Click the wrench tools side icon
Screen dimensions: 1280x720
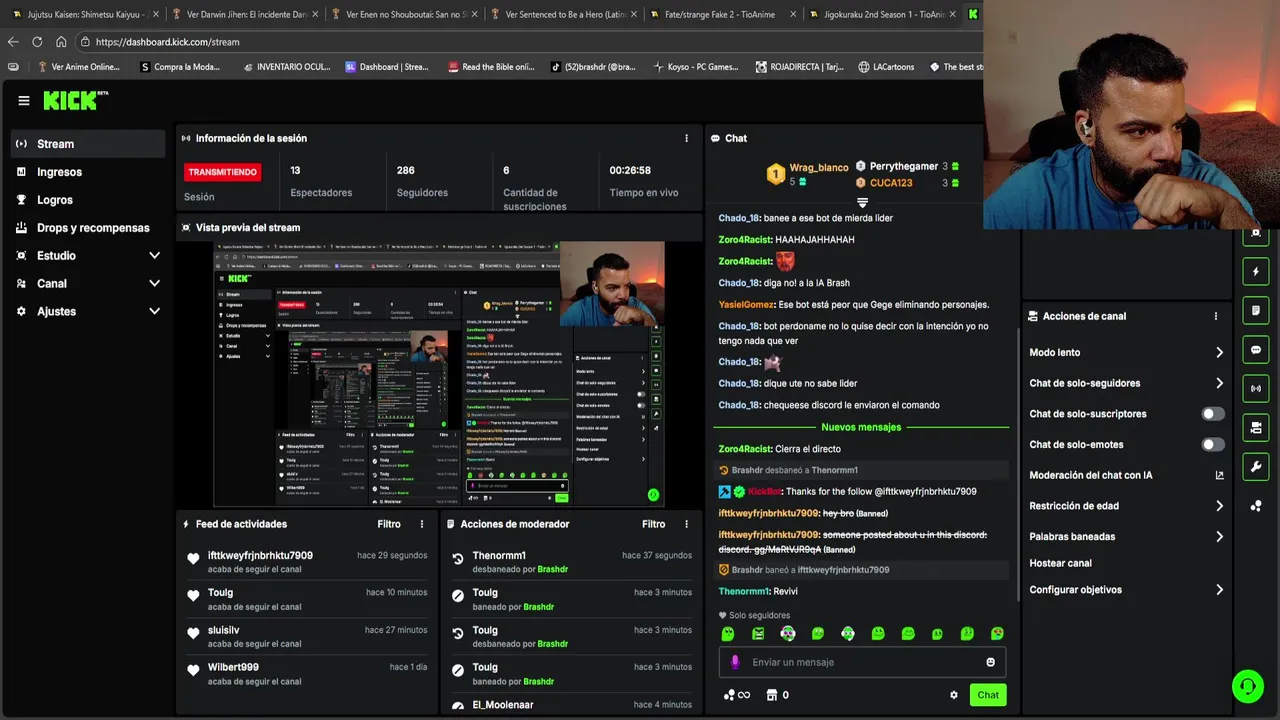(x=1256, y=467)
